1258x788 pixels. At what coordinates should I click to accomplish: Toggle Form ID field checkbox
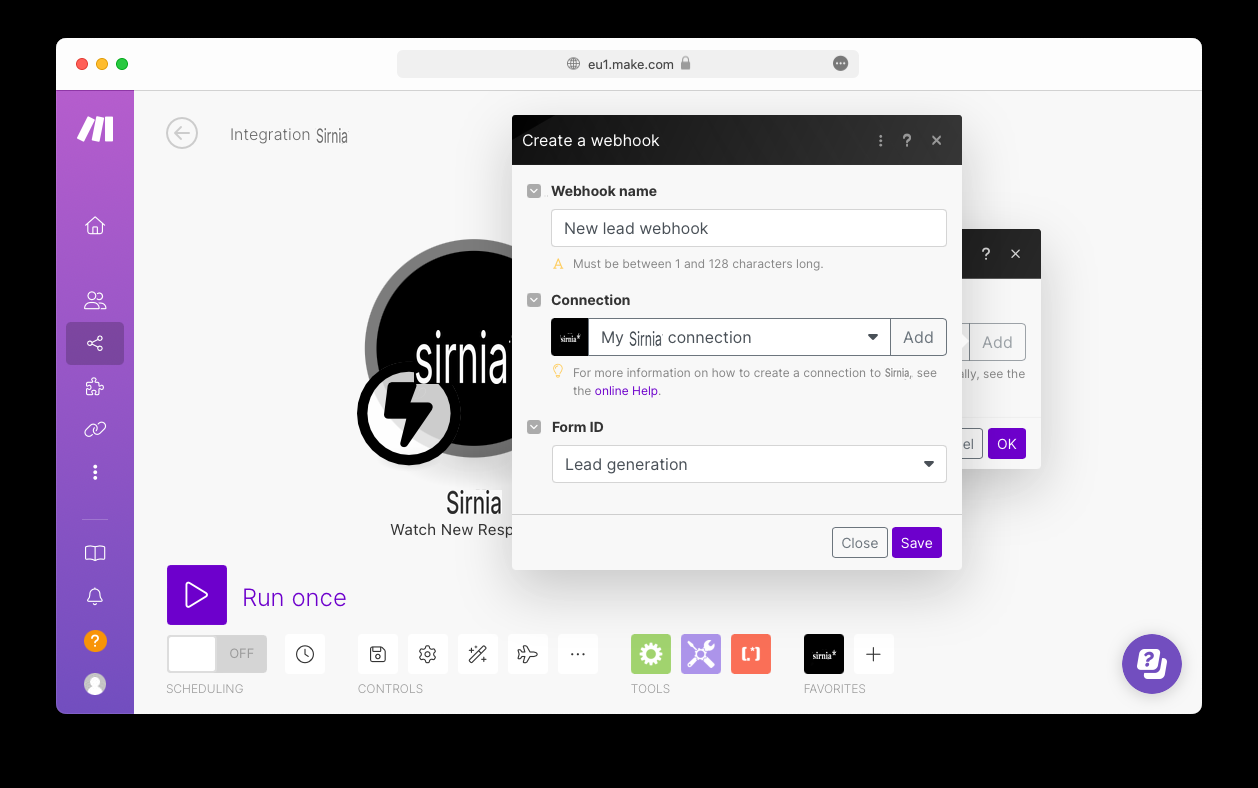pos(534,427)
